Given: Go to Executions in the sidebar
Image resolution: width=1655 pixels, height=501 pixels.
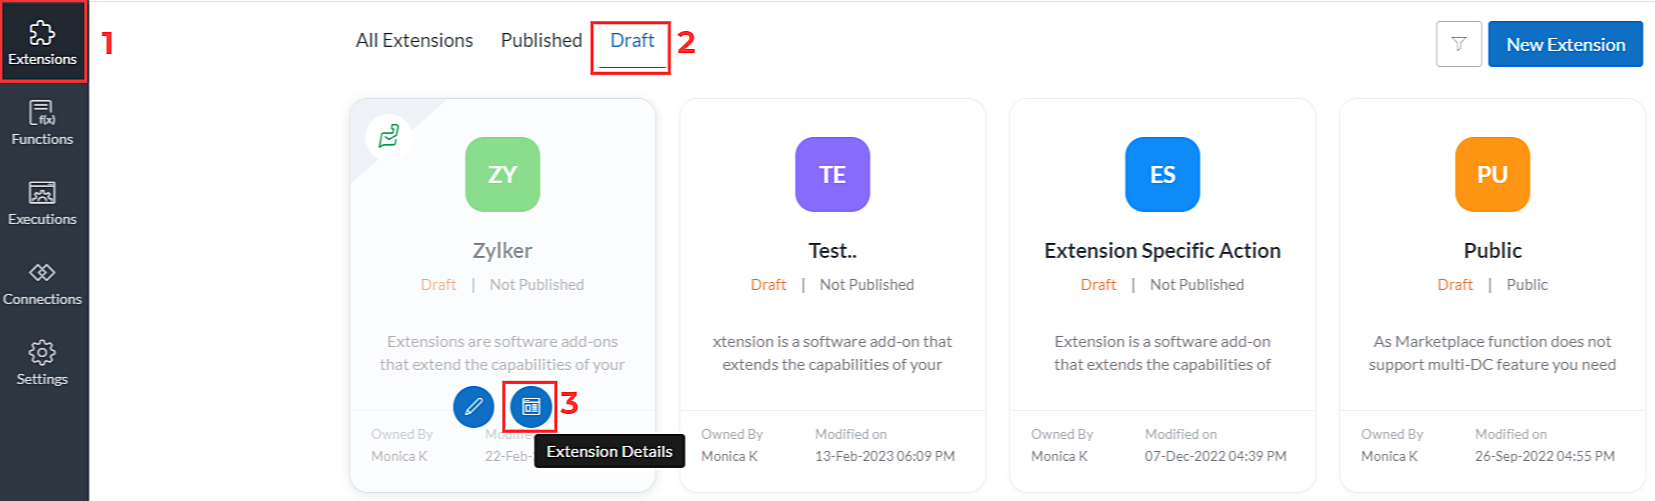Looking at the screenshot, I should point(42,203).
